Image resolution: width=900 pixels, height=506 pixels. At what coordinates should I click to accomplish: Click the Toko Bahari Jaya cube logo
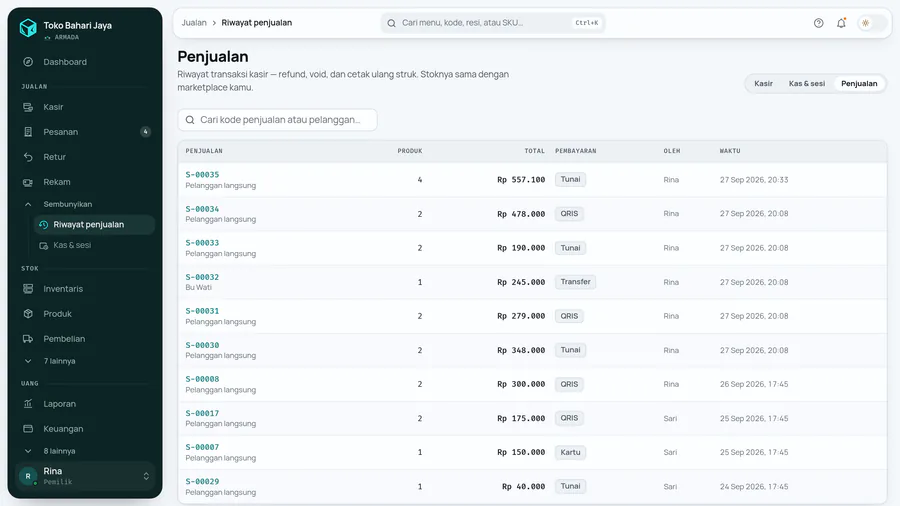28,28
